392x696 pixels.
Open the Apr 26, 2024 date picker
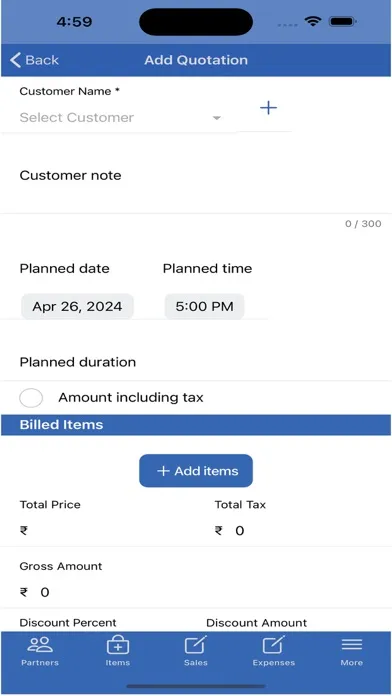coord(77,306)
